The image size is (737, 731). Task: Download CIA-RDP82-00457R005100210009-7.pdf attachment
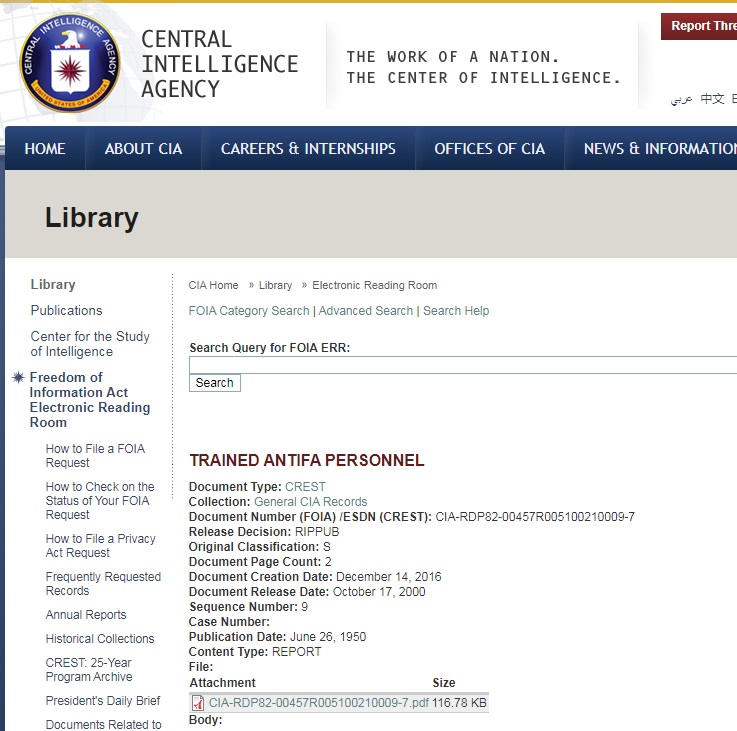click(319, 703)
